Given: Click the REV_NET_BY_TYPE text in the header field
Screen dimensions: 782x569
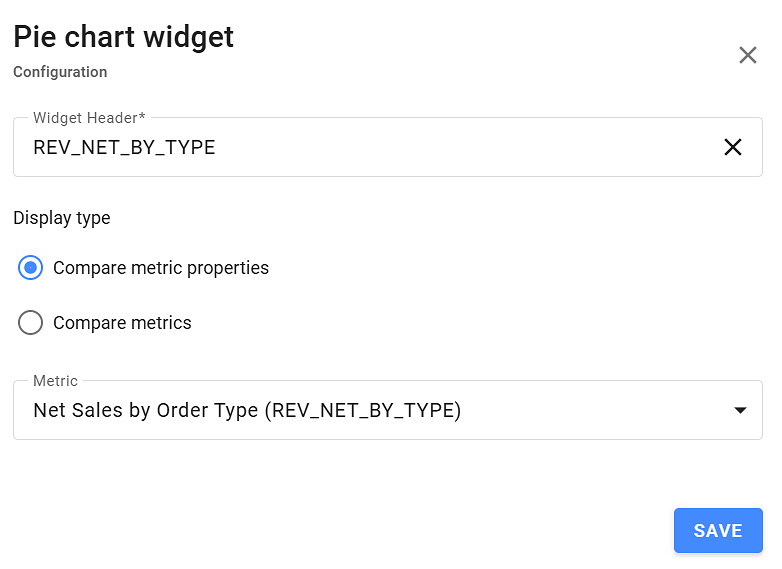Looking at the screenshot, I should point(124,148).
